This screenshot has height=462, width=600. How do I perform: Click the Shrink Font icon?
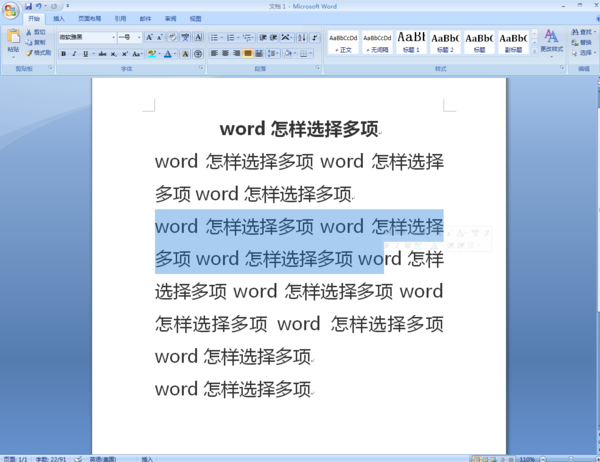coord(160,37)
